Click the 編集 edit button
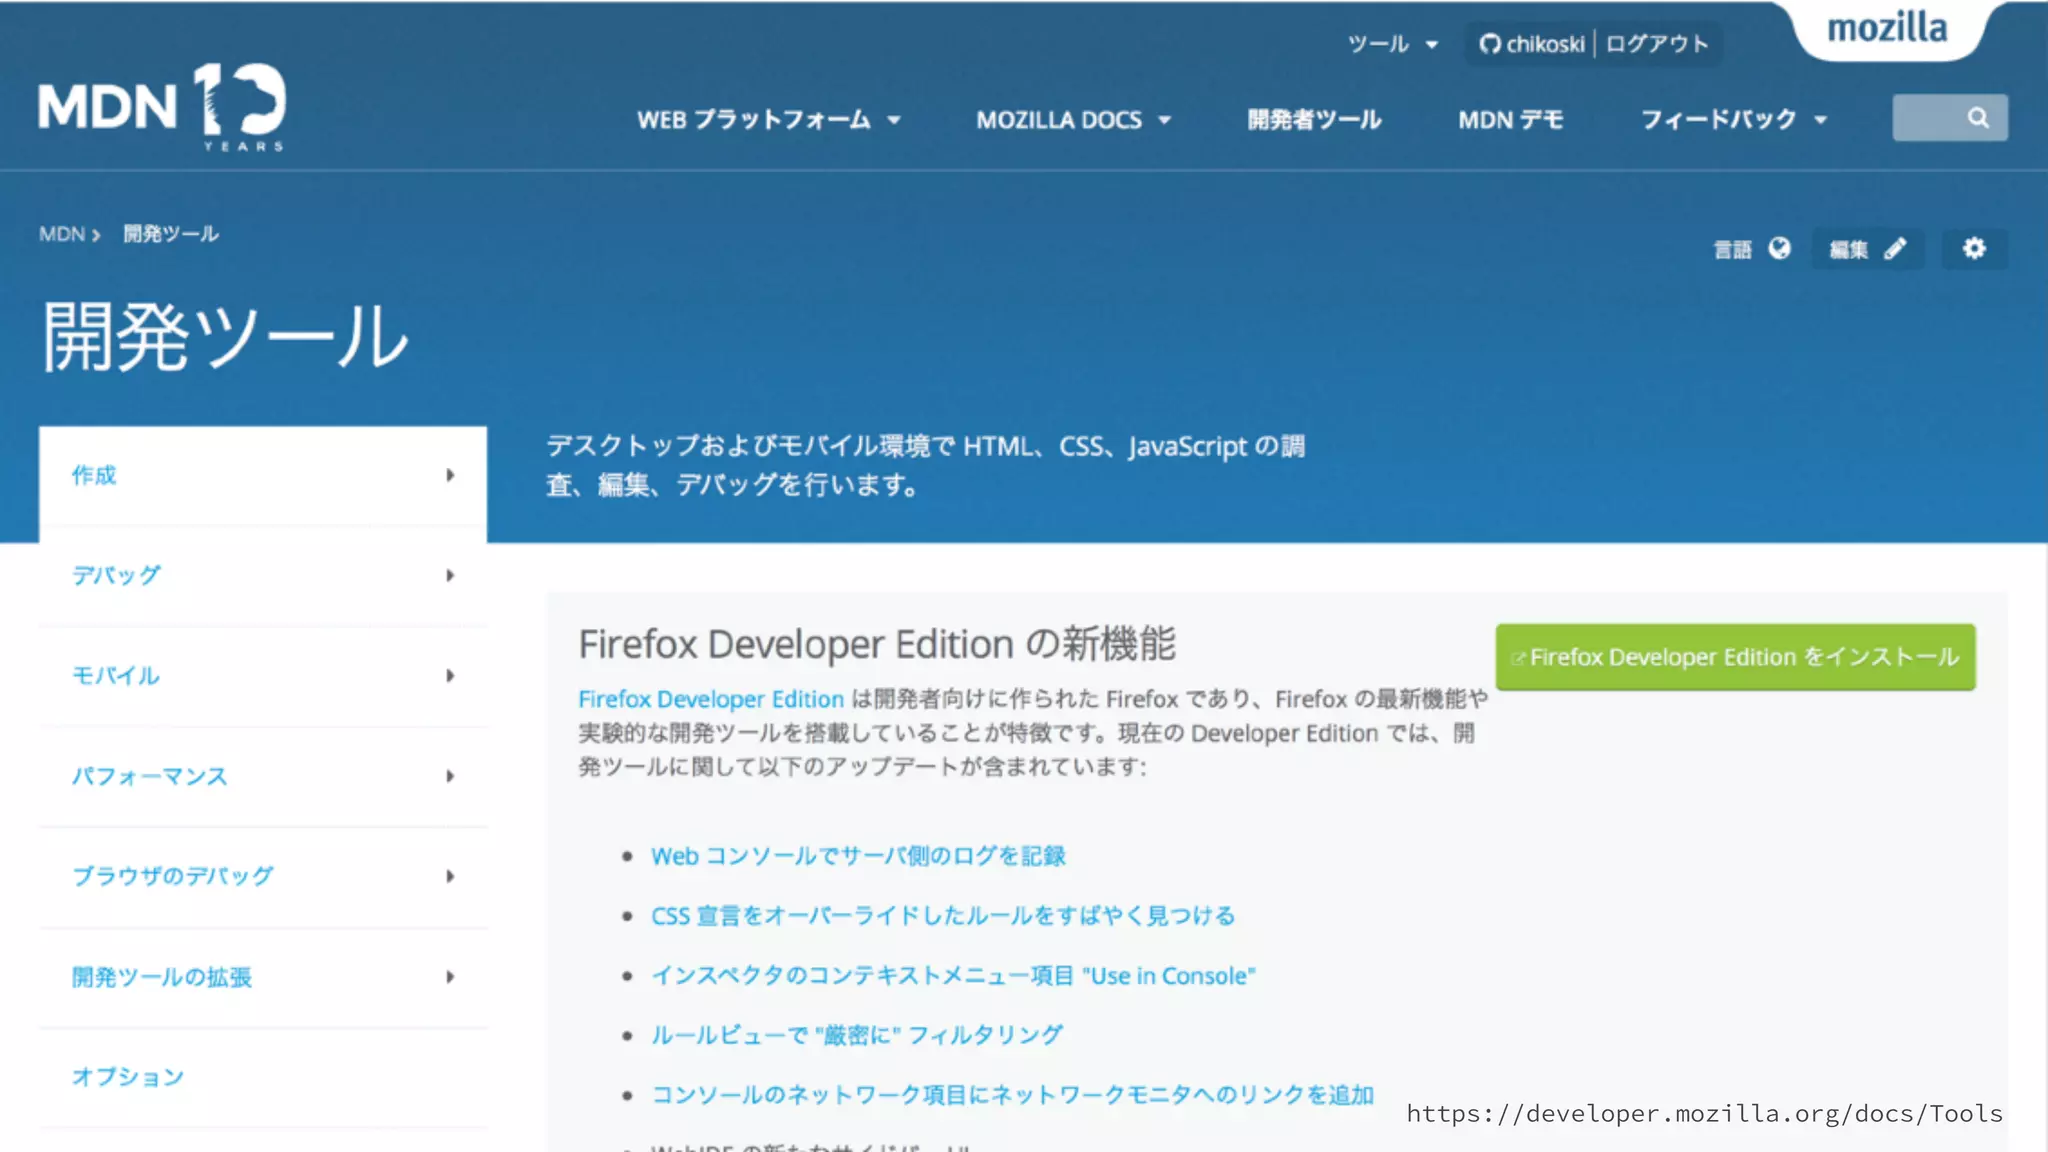This screenshot has height=1152, width=2048. pos(1868,248)
